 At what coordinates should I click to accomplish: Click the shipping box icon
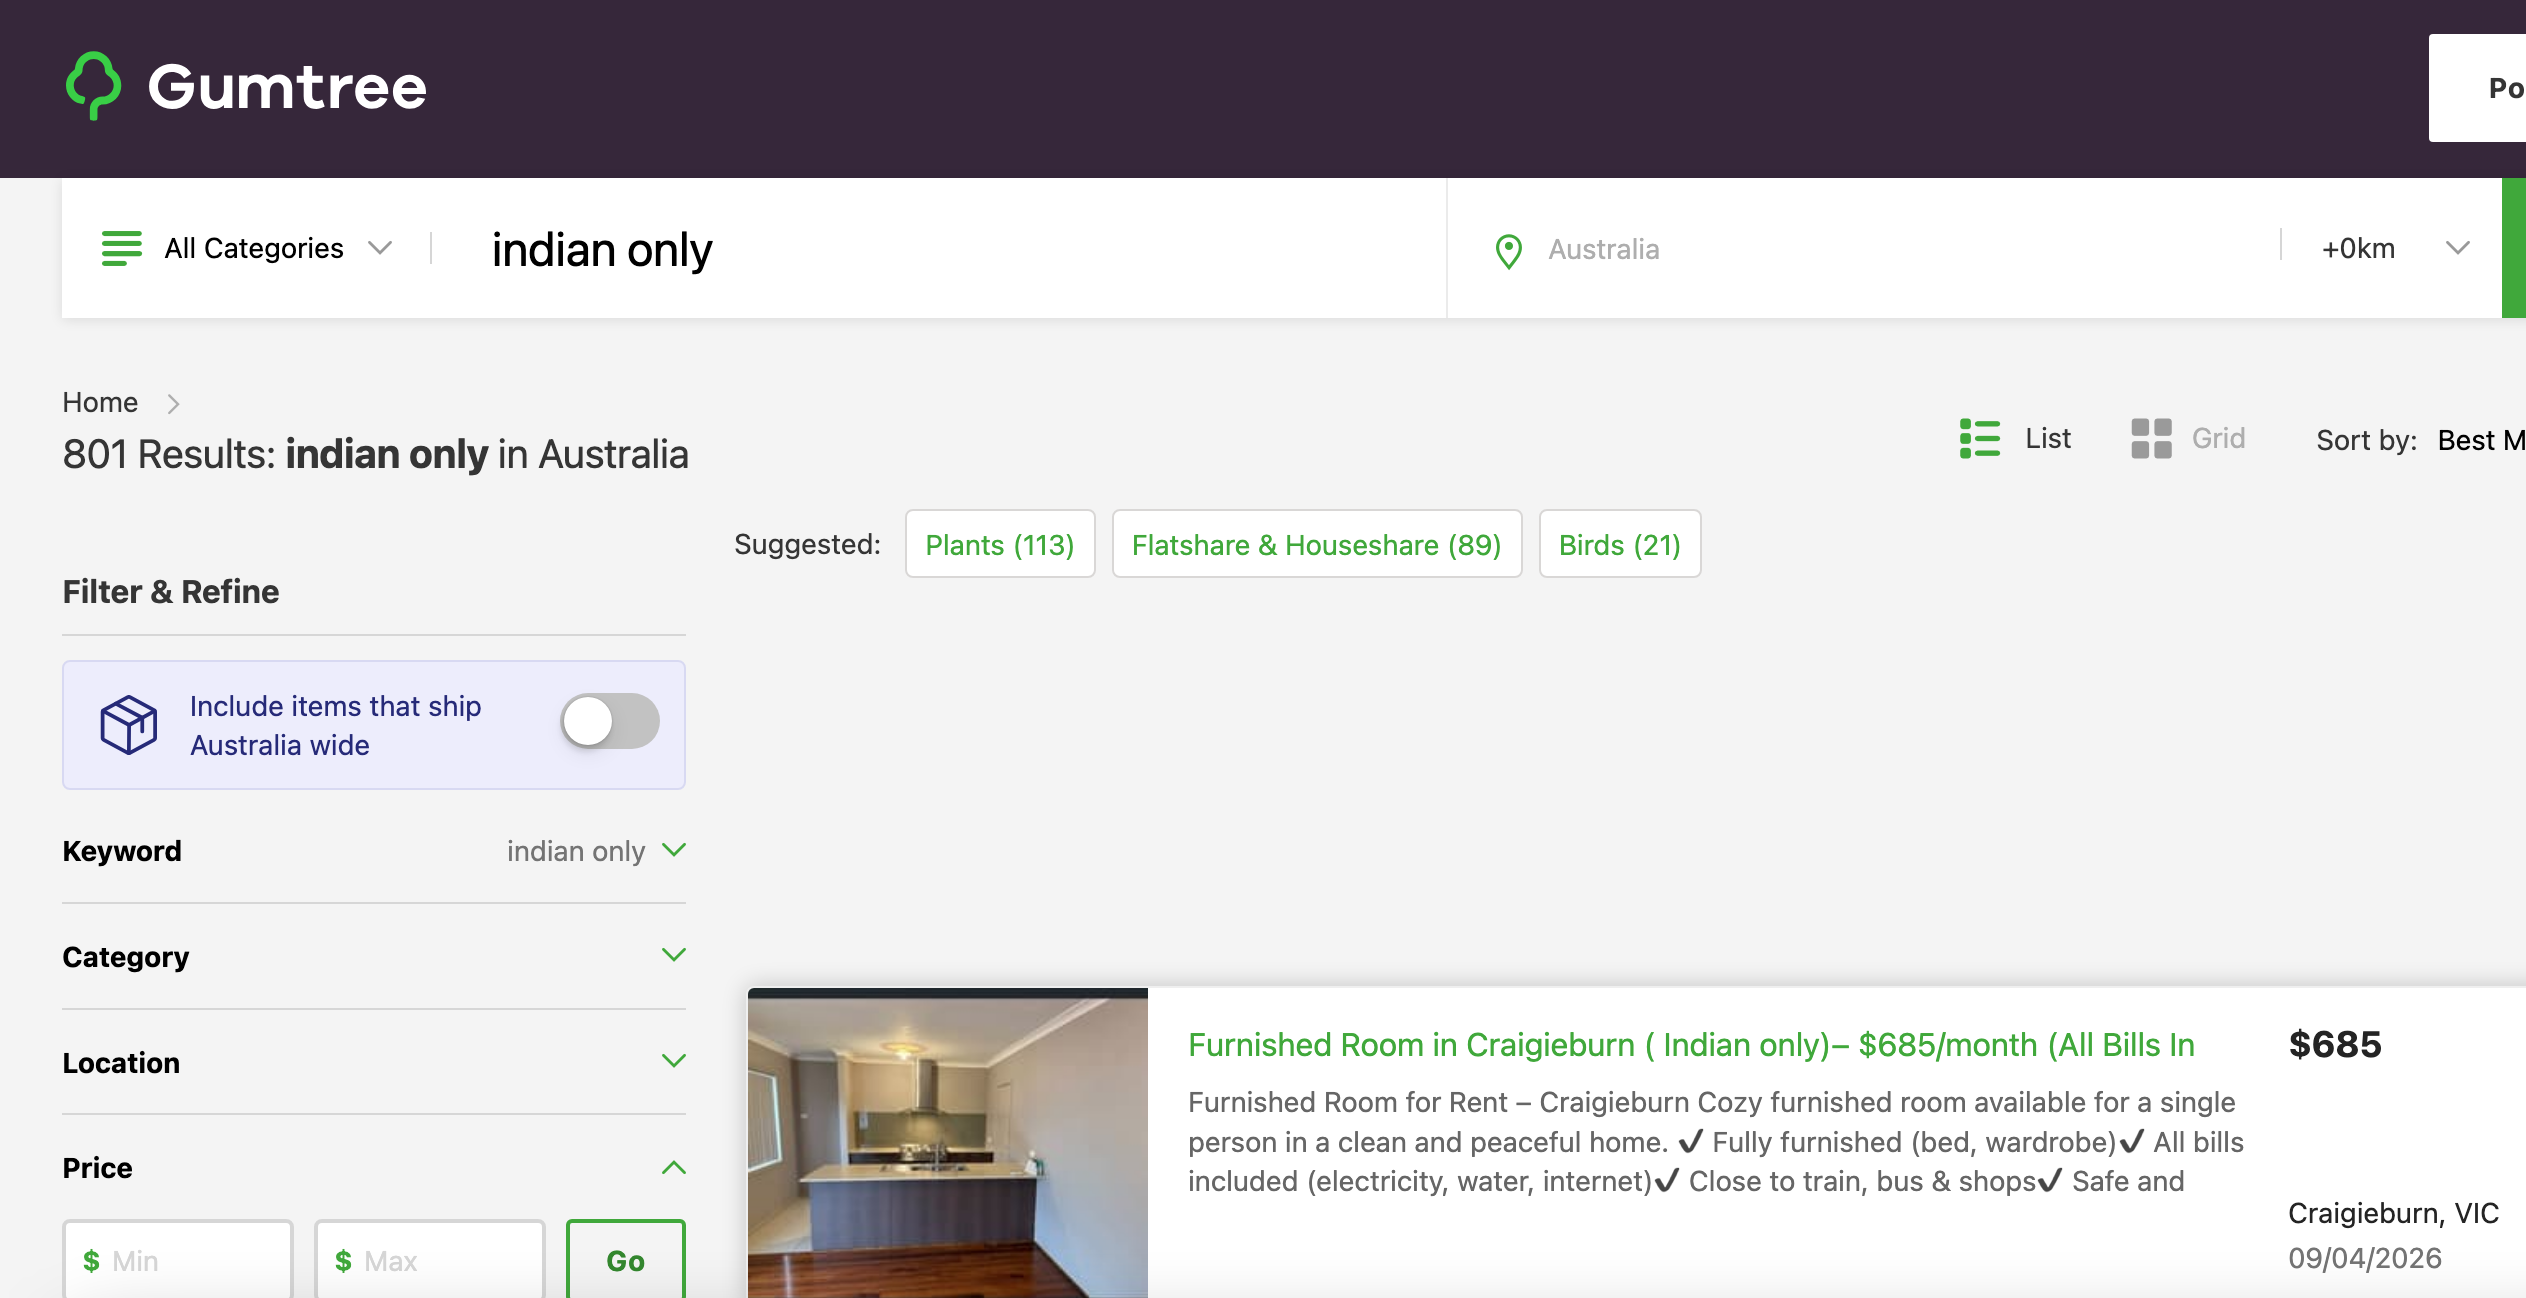tap(129, 725)
